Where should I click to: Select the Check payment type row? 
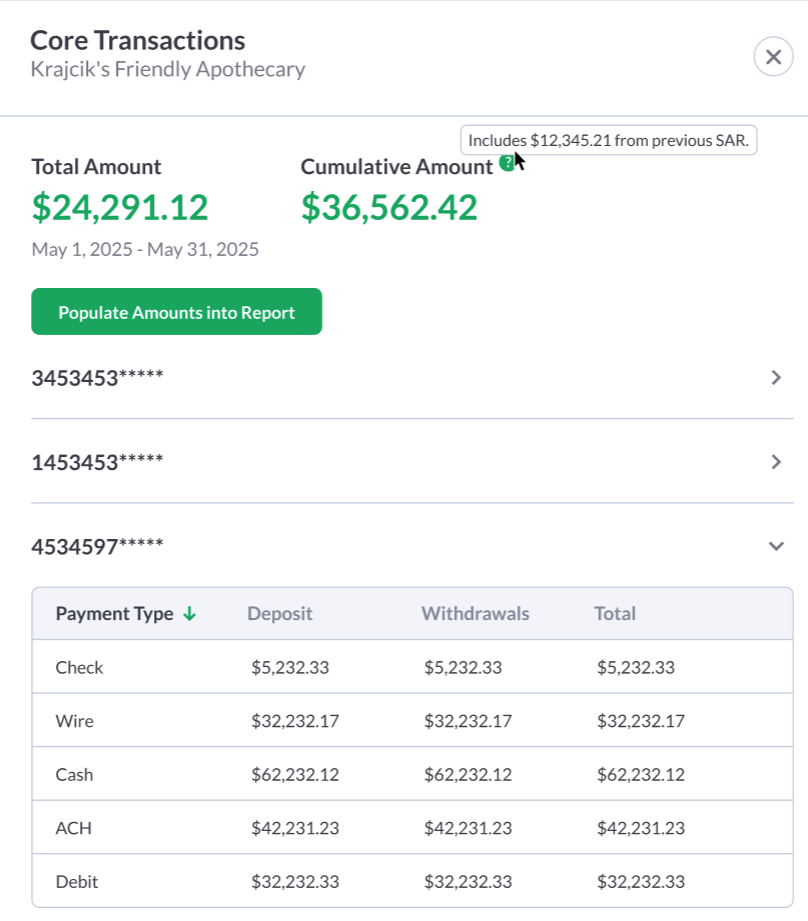80,668
